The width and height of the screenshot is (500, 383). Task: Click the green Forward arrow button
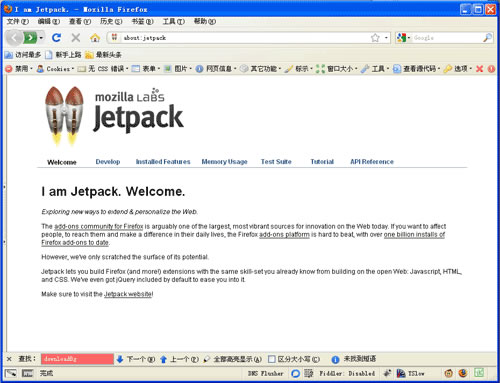30,38
